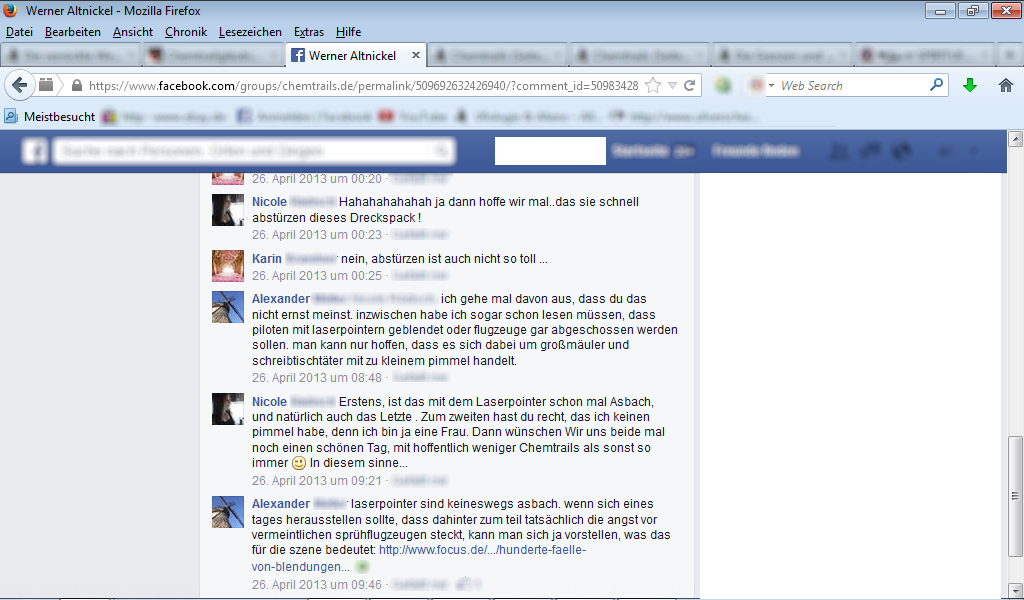1024x600 pixels.
Task: Click the page scrollbar up arrow
Action: click(1015, 138)
